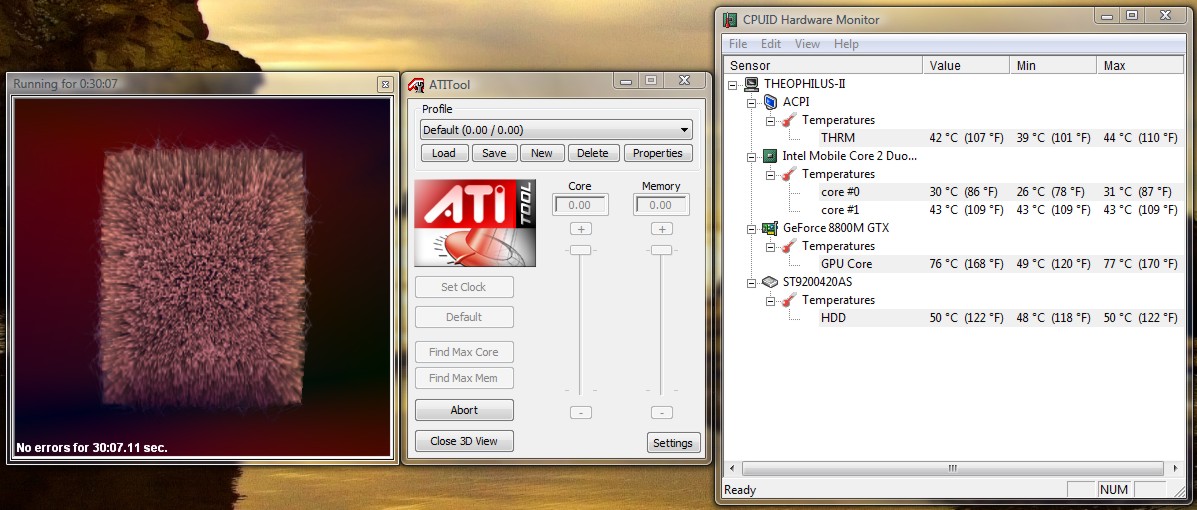The image size is (1197, 510).
Task: Click GPU Core max 77 °C (170 °F)
Action: (1141, 264)
